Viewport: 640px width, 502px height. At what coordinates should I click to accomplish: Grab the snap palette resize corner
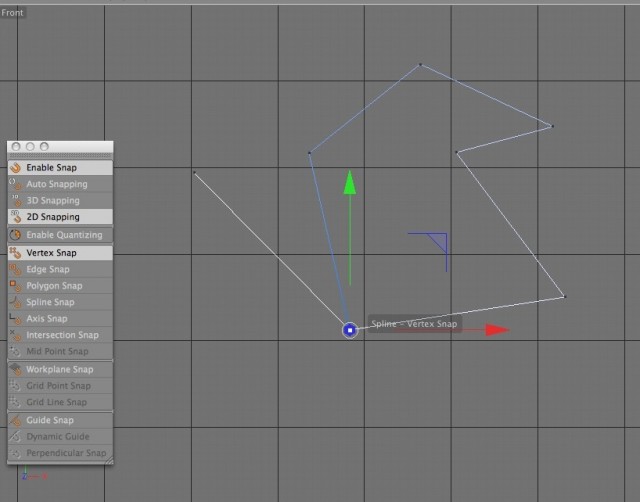point(109,460)
